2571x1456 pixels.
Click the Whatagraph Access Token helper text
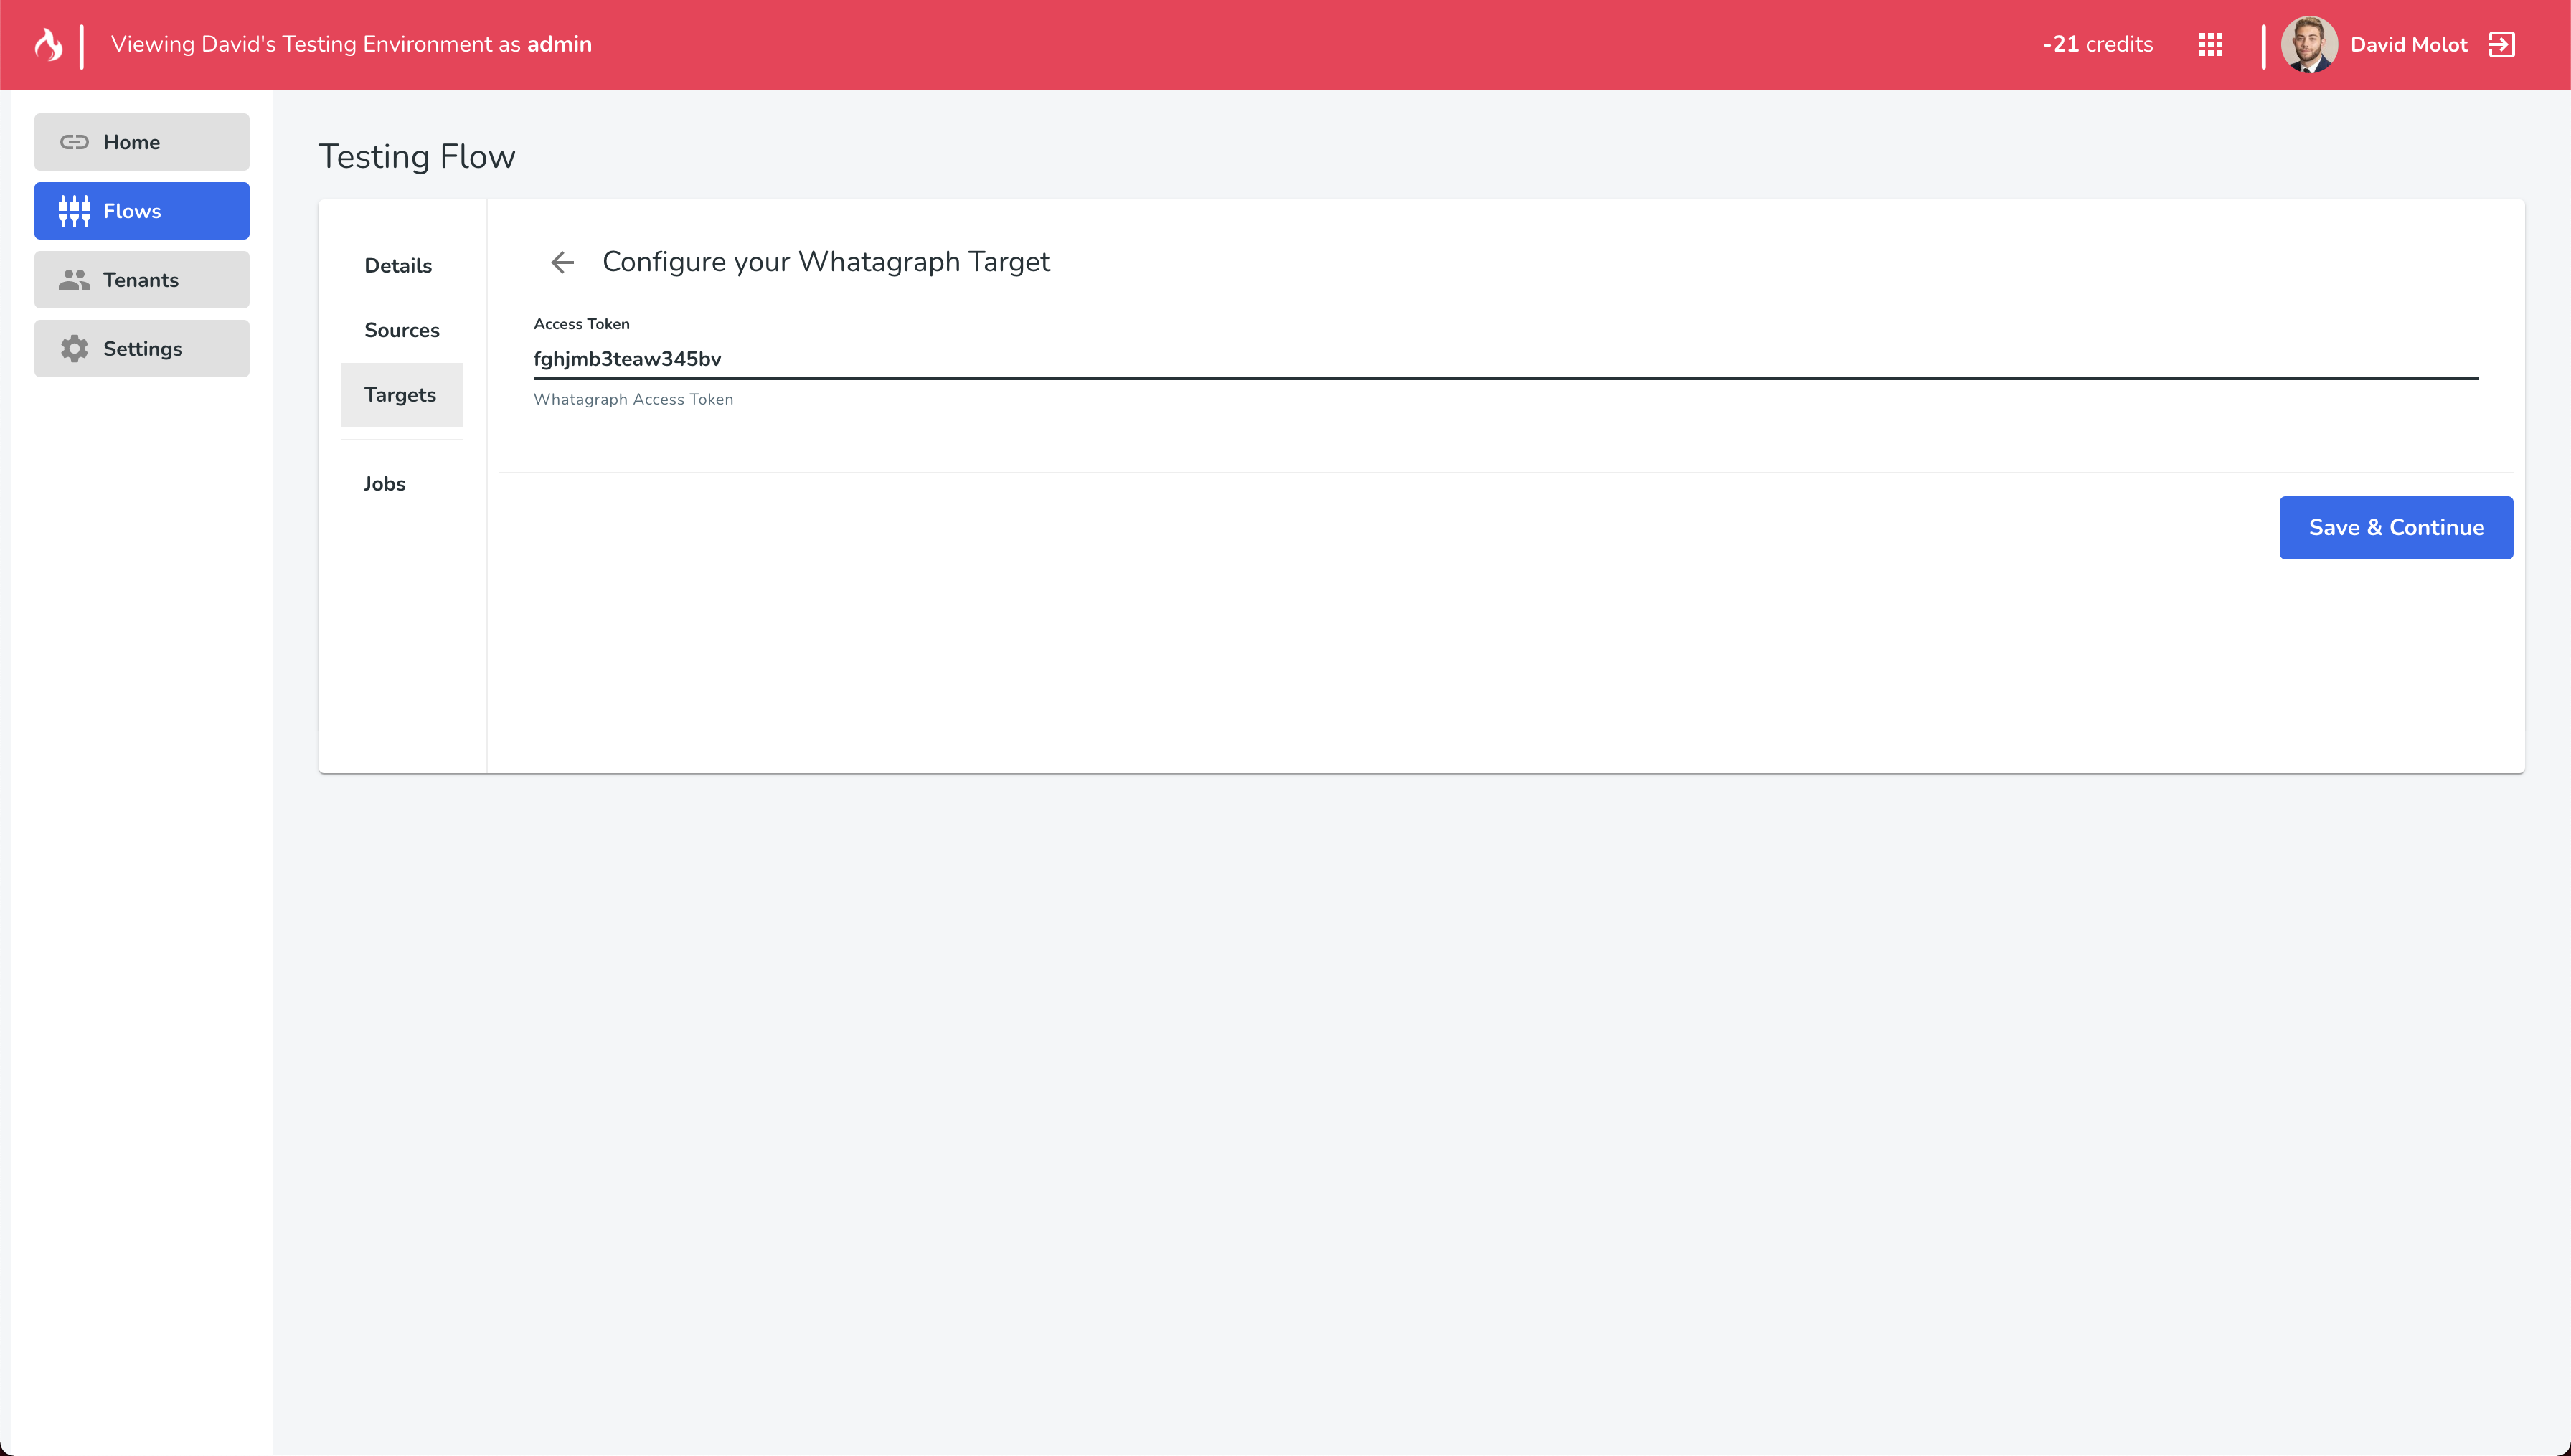pyautogui.click(x=633, y=399)
